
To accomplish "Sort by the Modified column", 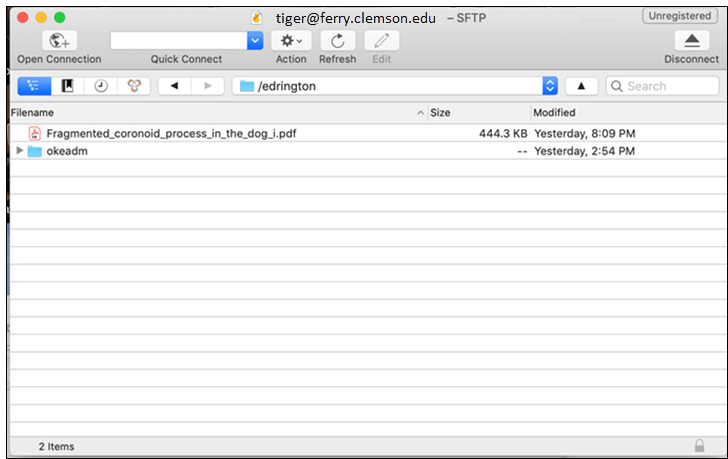I will tap(629, 113).
